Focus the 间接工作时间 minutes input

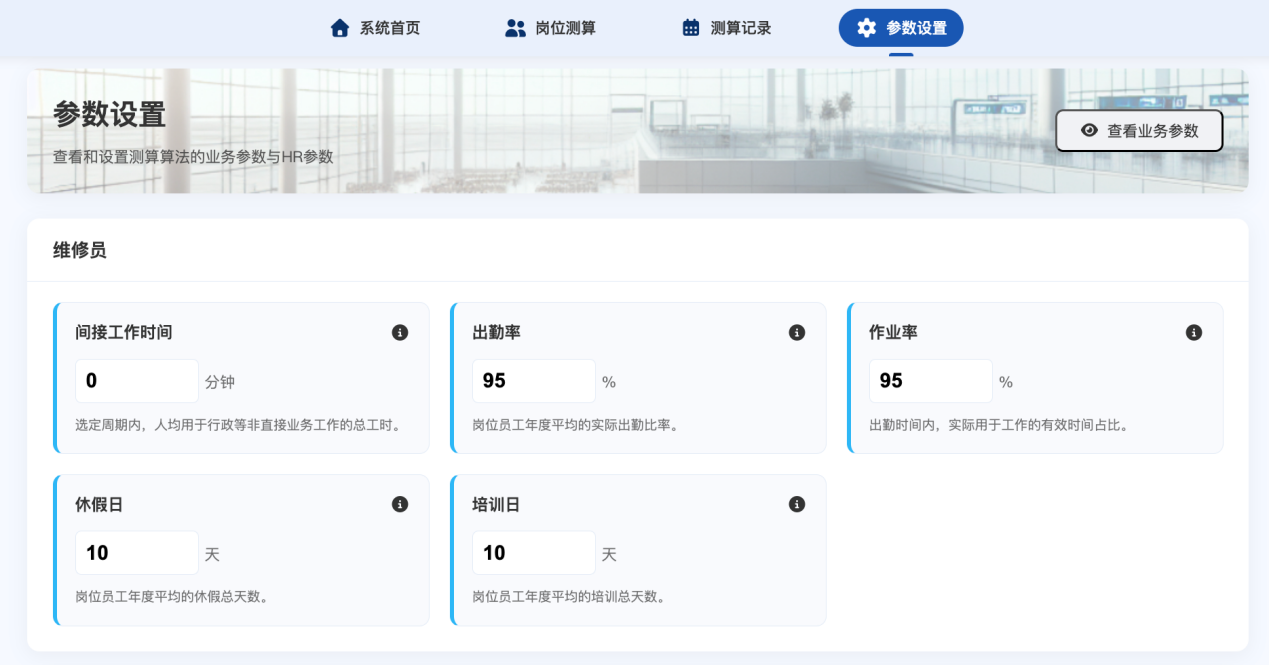[137, 381]
